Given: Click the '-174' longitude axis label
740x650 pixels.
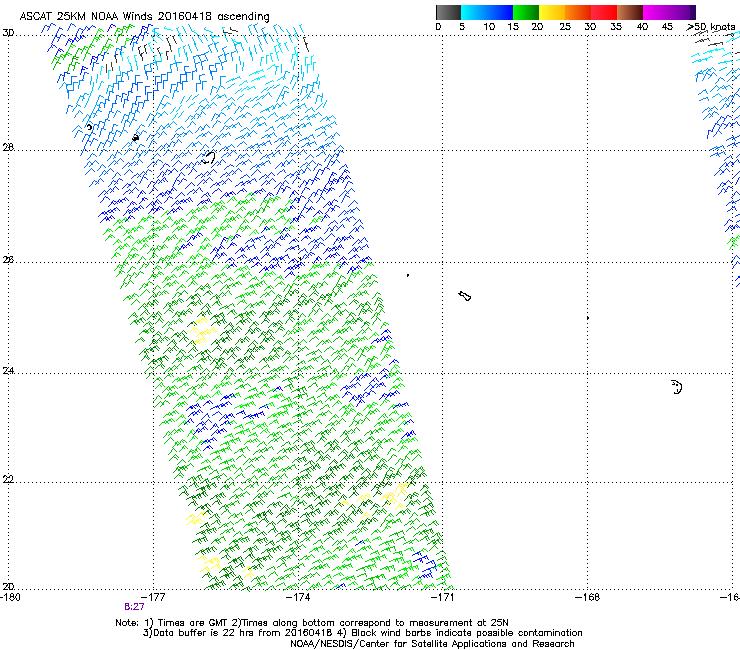Looking at the screenshot, I should coord(298,597).
